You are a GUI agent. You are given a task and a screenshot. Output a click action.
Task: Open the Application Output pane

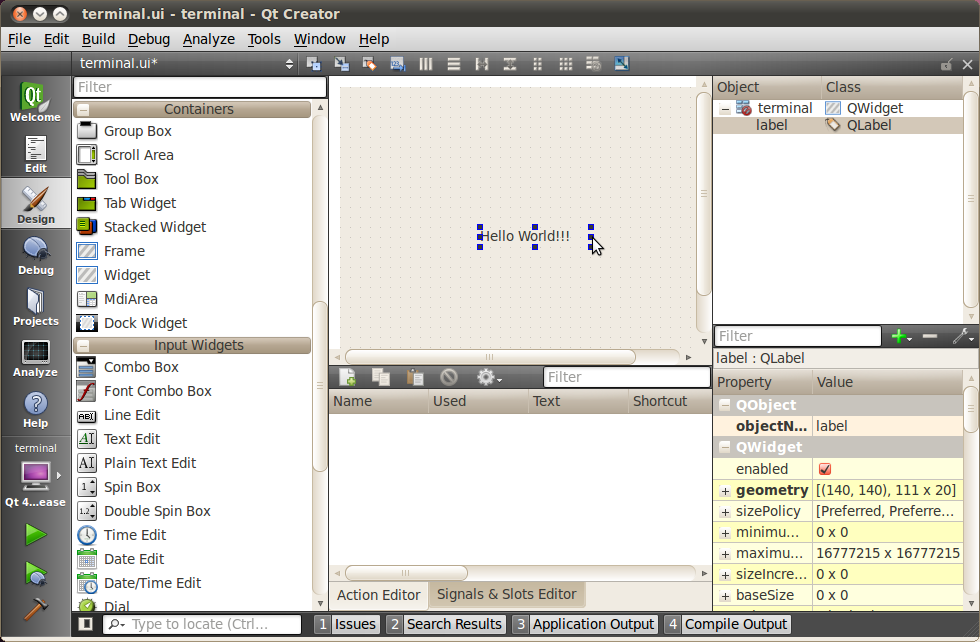pos(585,624)
